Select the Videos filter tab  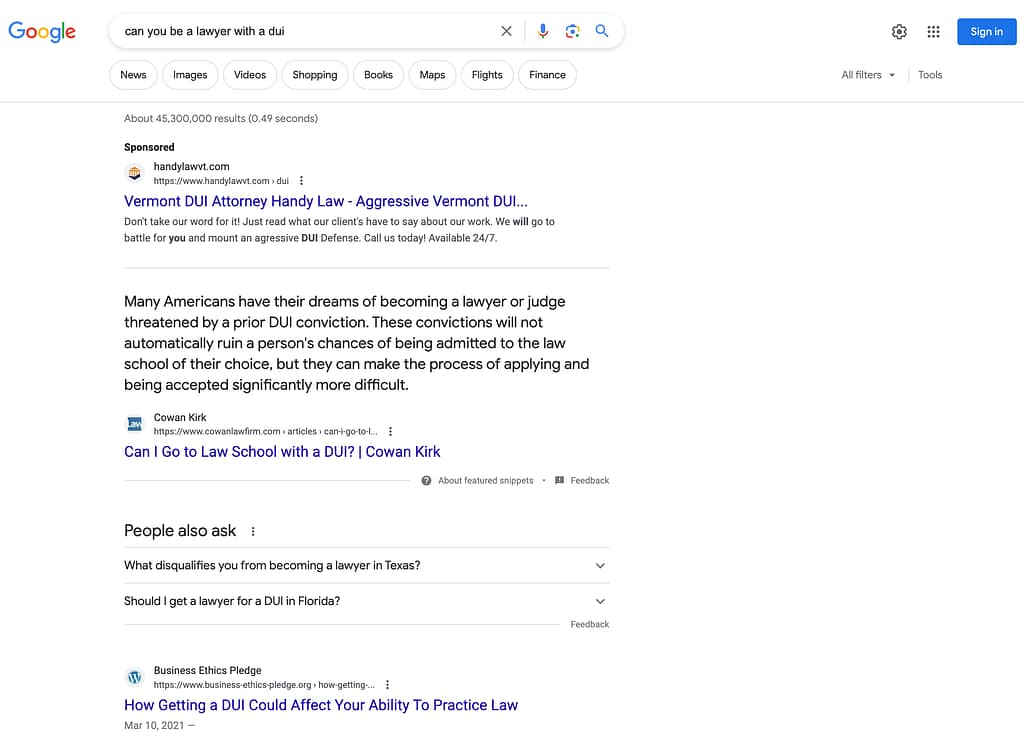(250, 75)
